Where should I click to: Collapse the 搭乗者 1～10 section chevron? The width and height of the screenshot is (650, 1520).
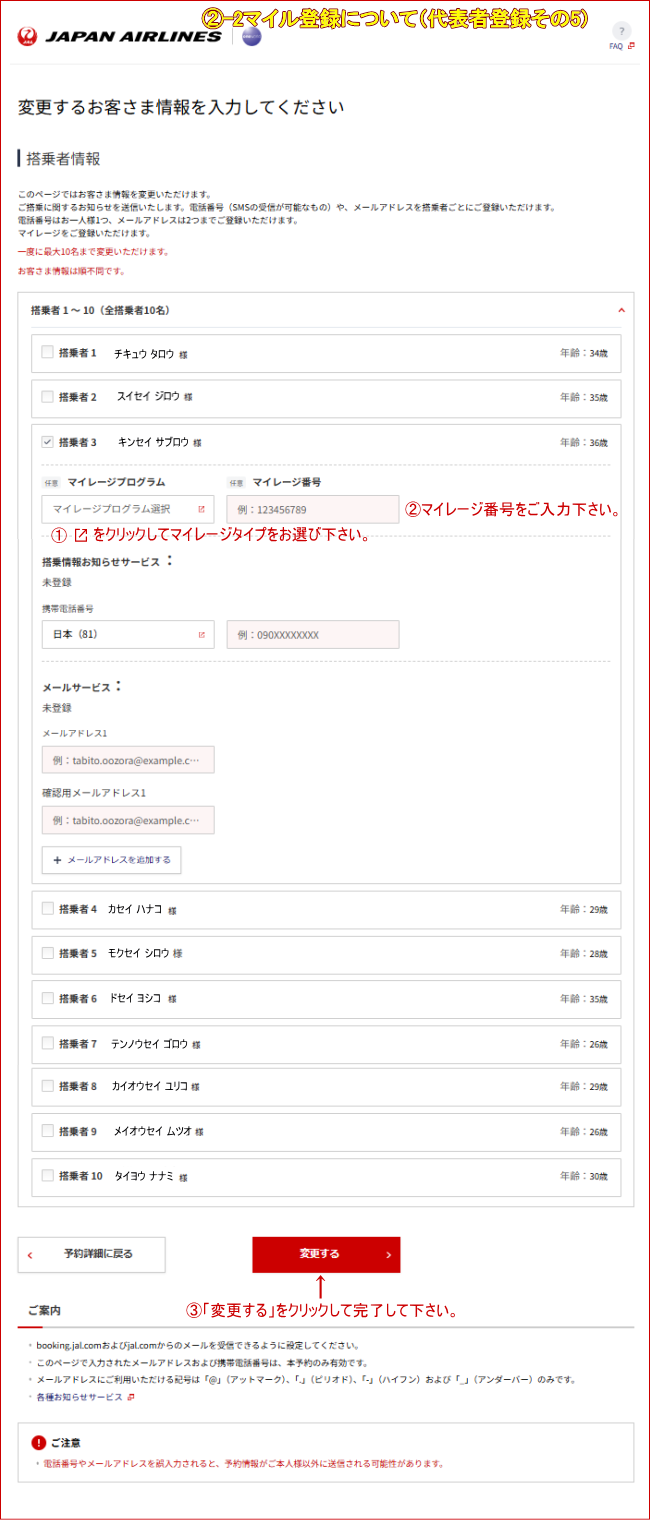621,311
